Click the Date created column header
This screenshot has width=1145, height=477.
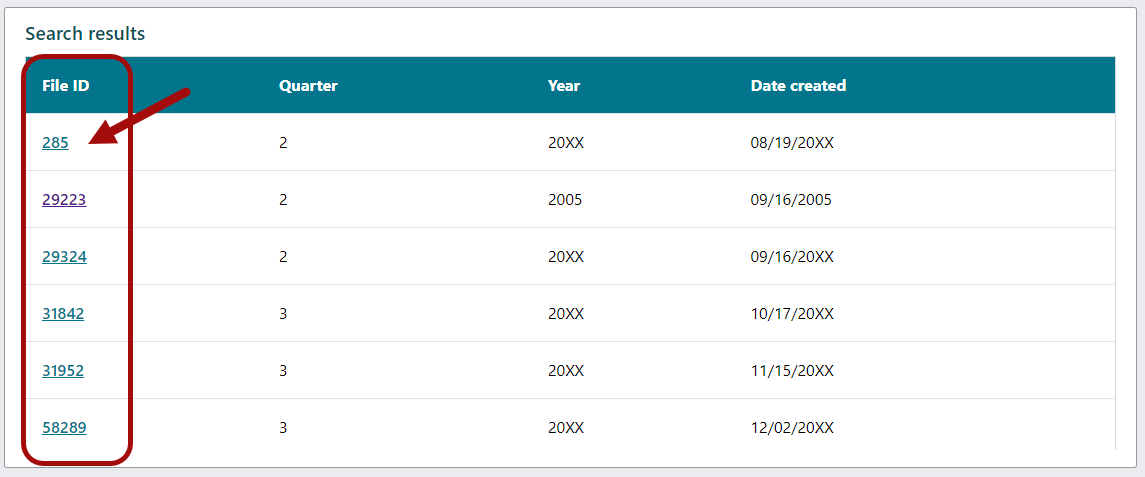[798, 86]
